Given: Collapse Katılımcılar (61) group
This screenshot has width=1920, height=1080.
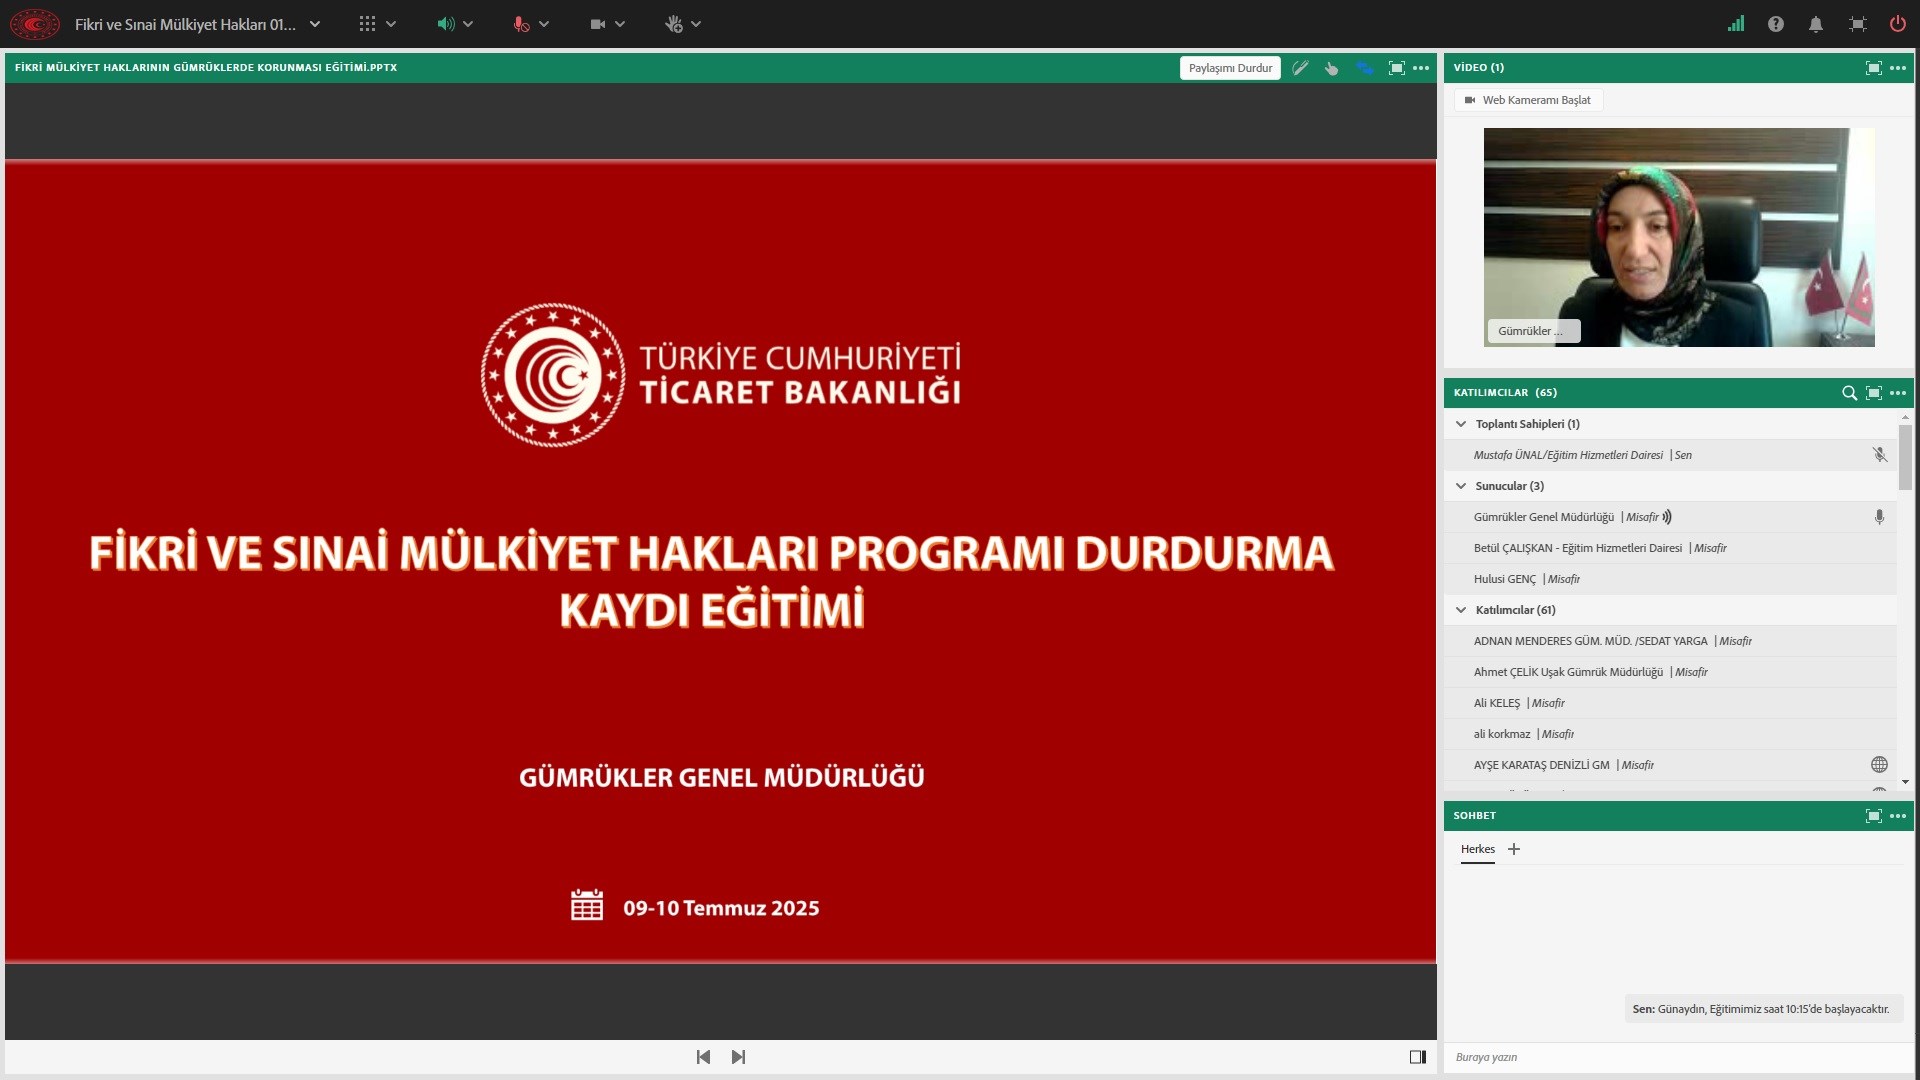Looking at the screenshot, I should [1461, 610].
